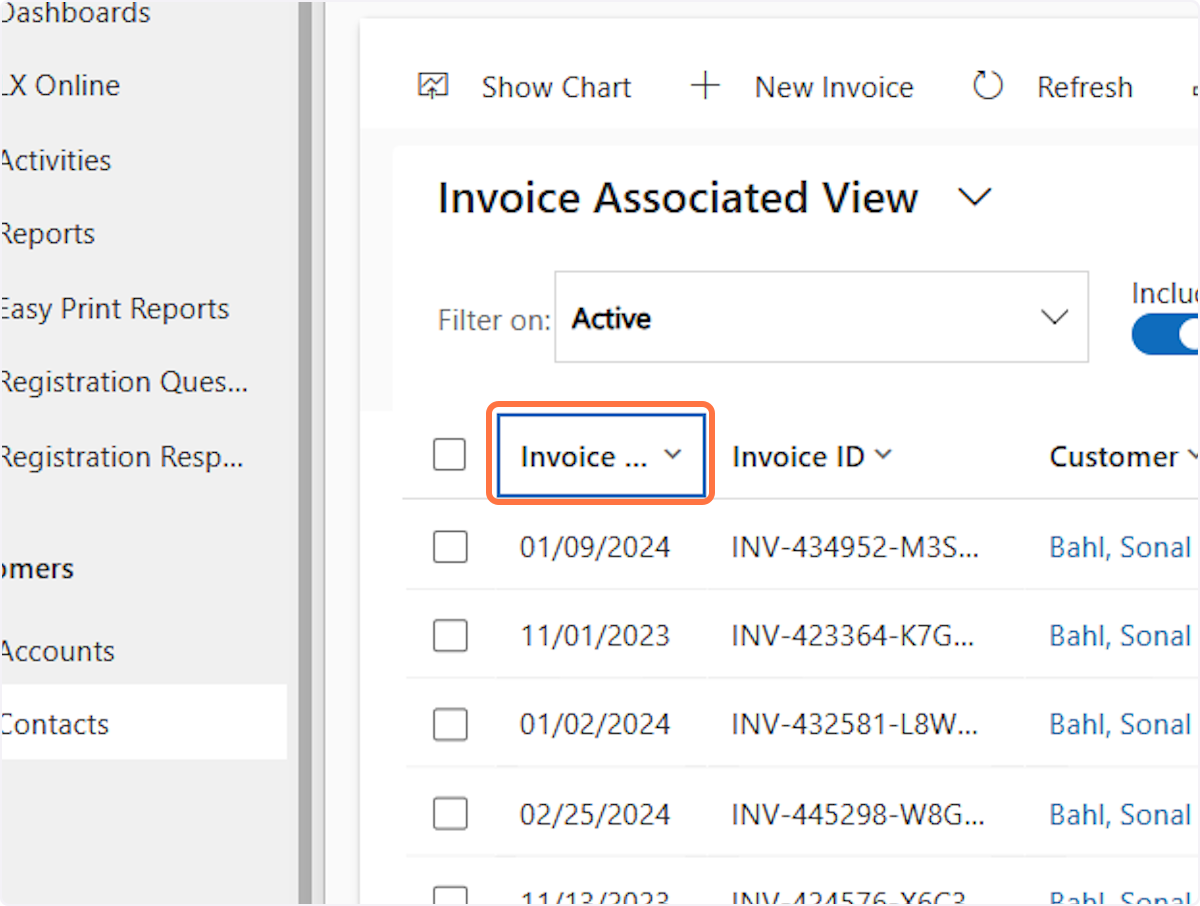Select invoice INV-445298-W8G... cell

point(858,814)
